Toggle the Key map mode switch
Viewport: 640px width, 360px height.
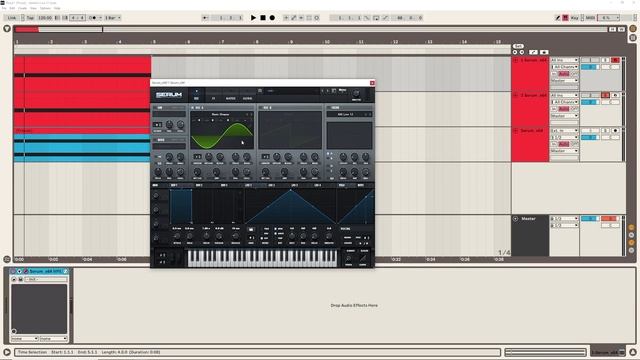pos(575,18)
